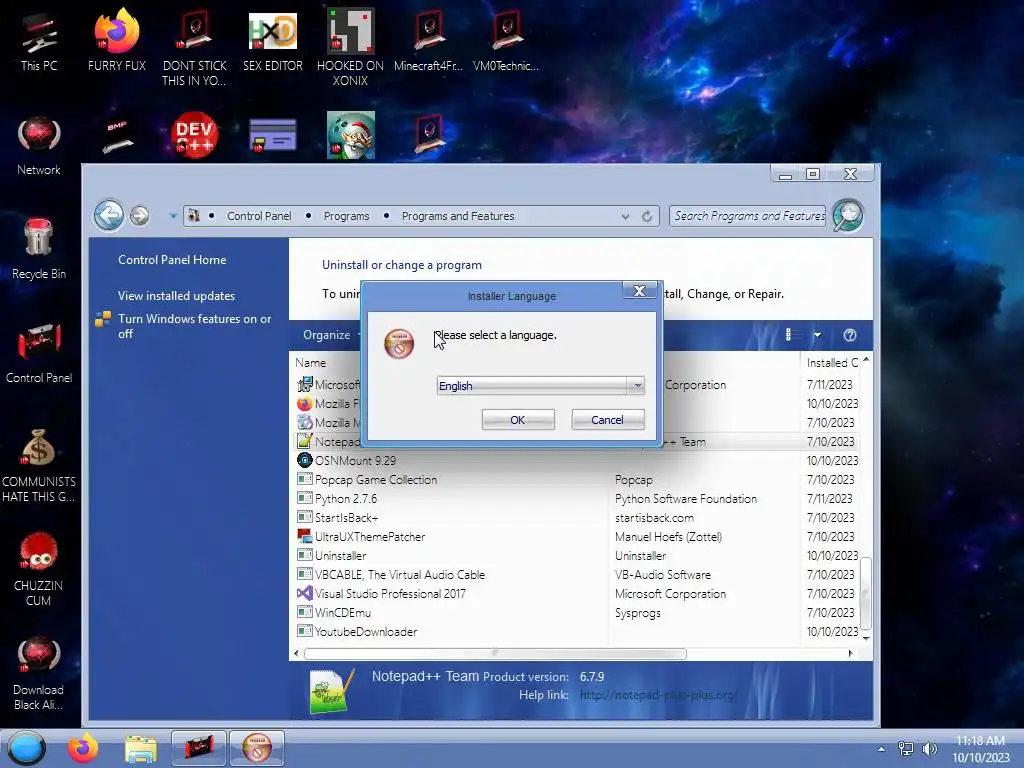Click the Search Programs and Features field
The image size is (1024, 768).
pyautogui.click(x=748, y=216)
